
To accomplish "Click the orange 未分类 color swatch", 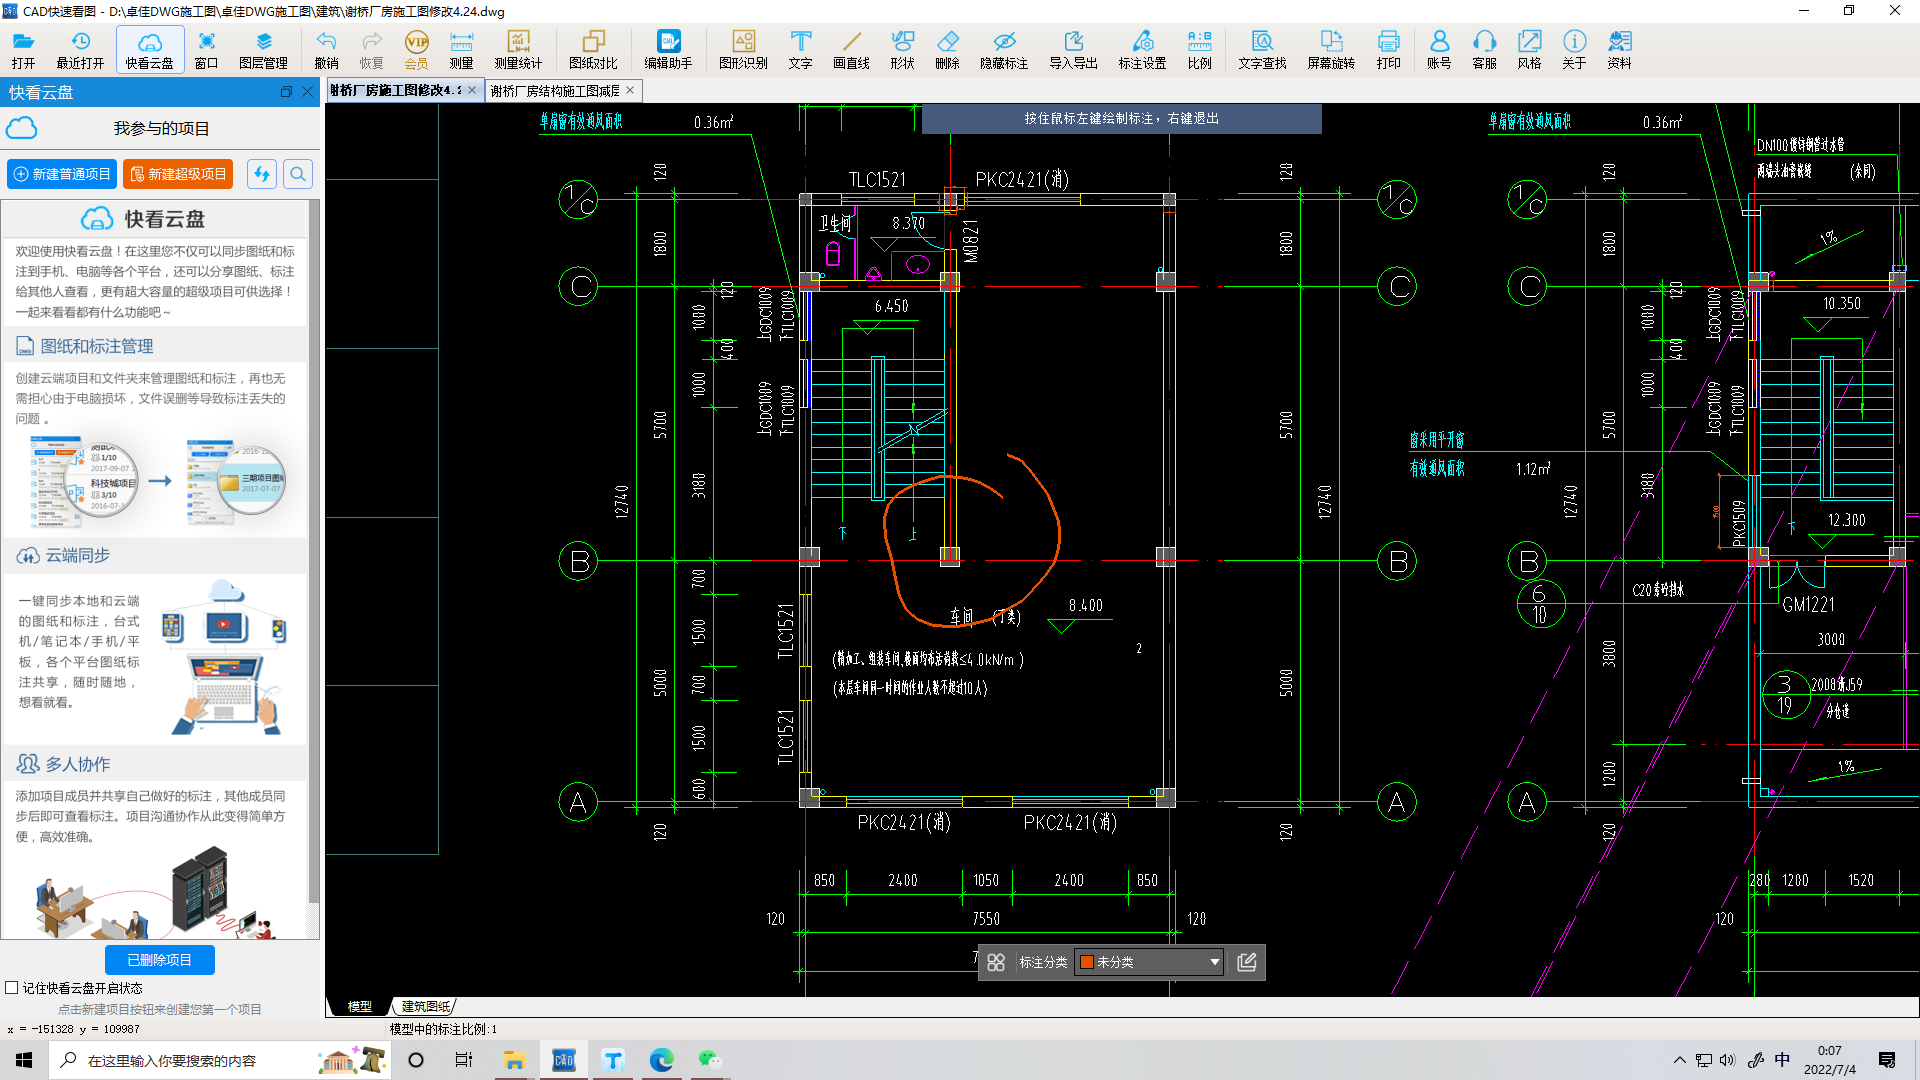I will 1087,962.
